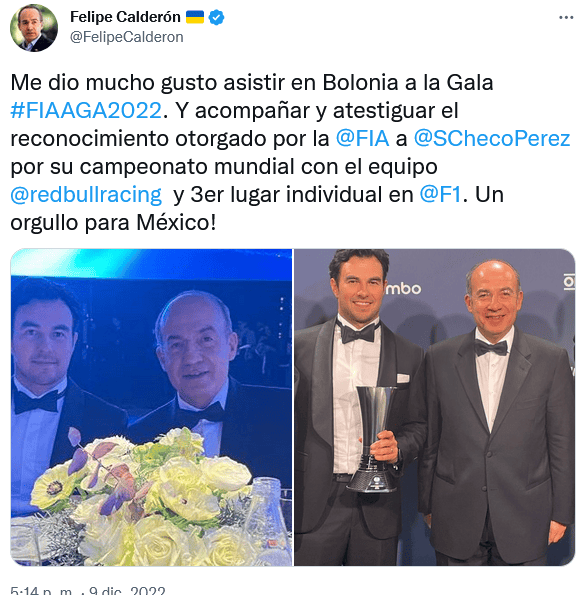This screenshot has height=595, width=586.
Task: Open the @F1 mention link
Action: 440,195
